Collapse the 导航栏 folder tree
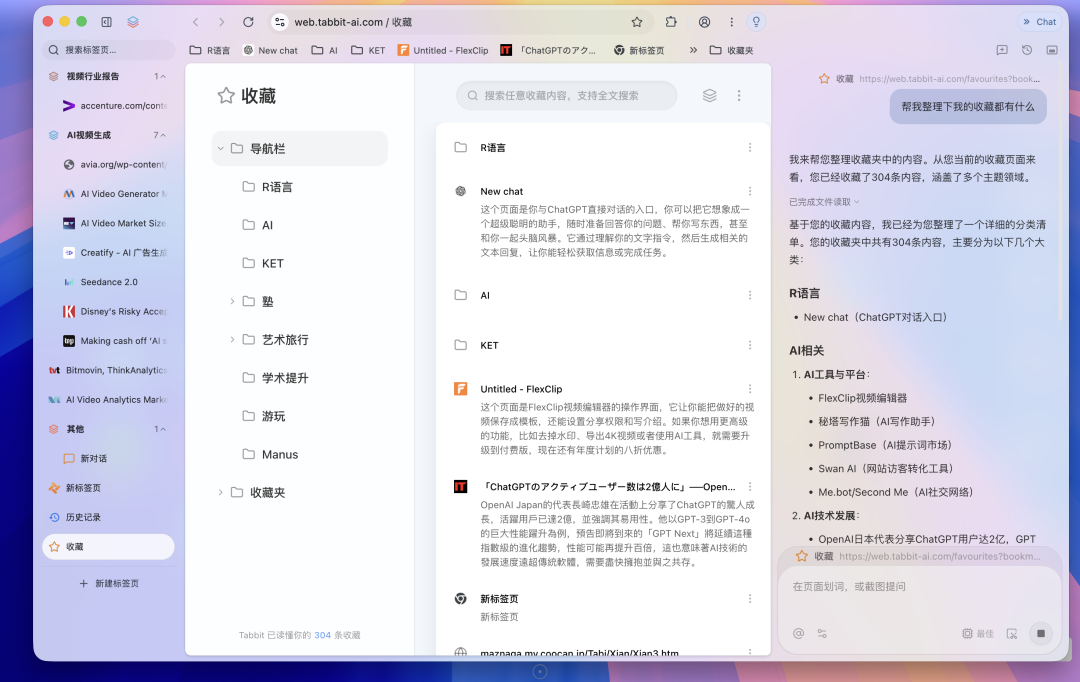This screenshot has height=682, width=1080. pyautogui.click(x=220, y=149)
